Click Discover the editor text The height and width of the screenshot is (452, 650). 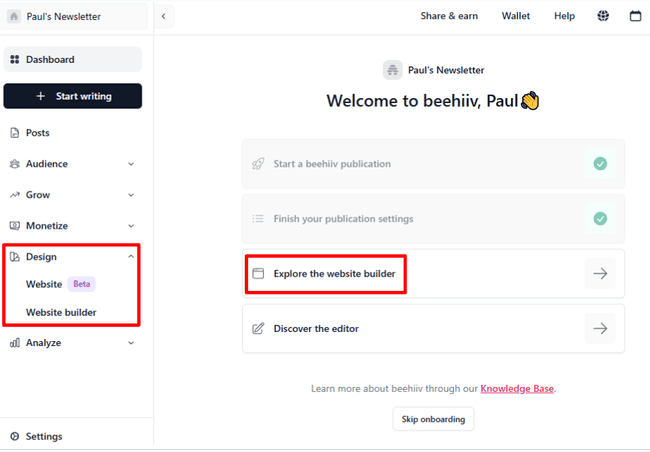click(316, 328)
